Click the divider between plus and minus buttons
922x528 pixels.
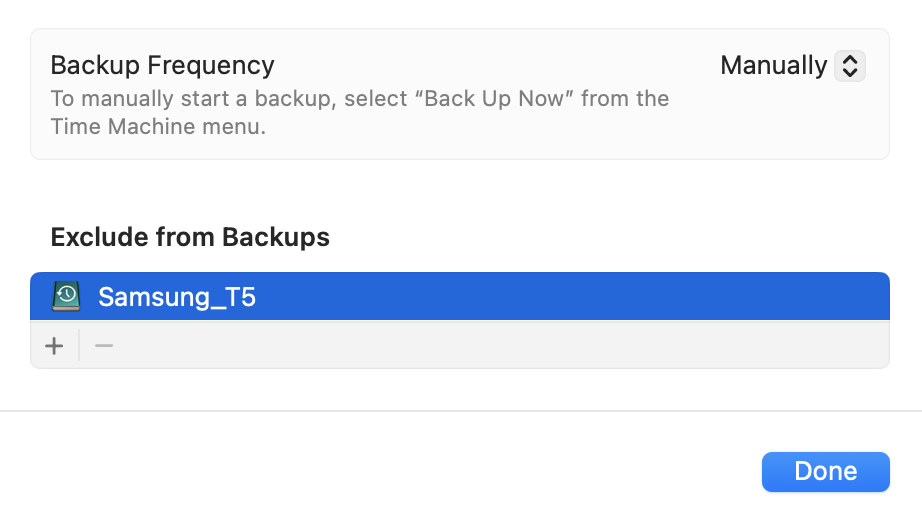(79, 345)
